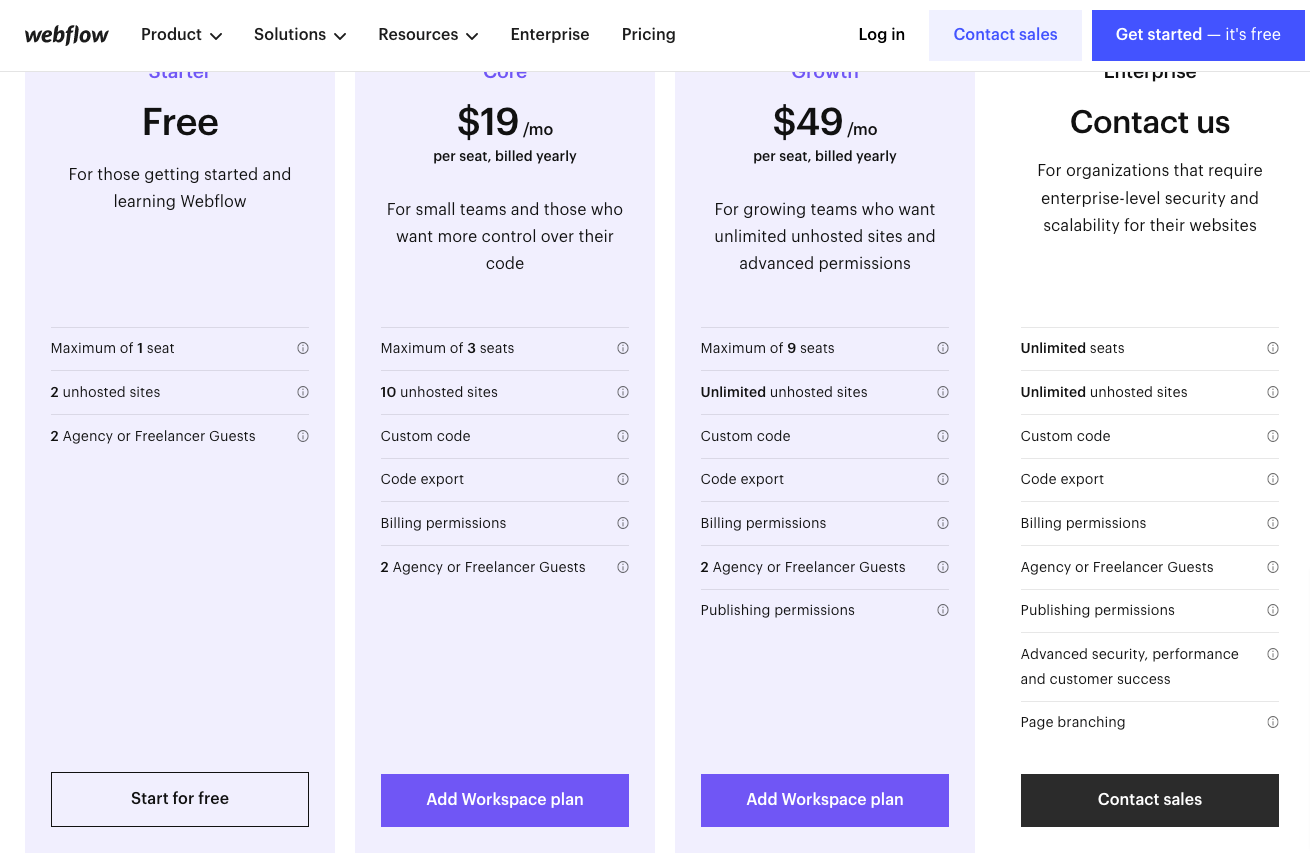Click the info icon next to Core's Code export

(623, 479)
